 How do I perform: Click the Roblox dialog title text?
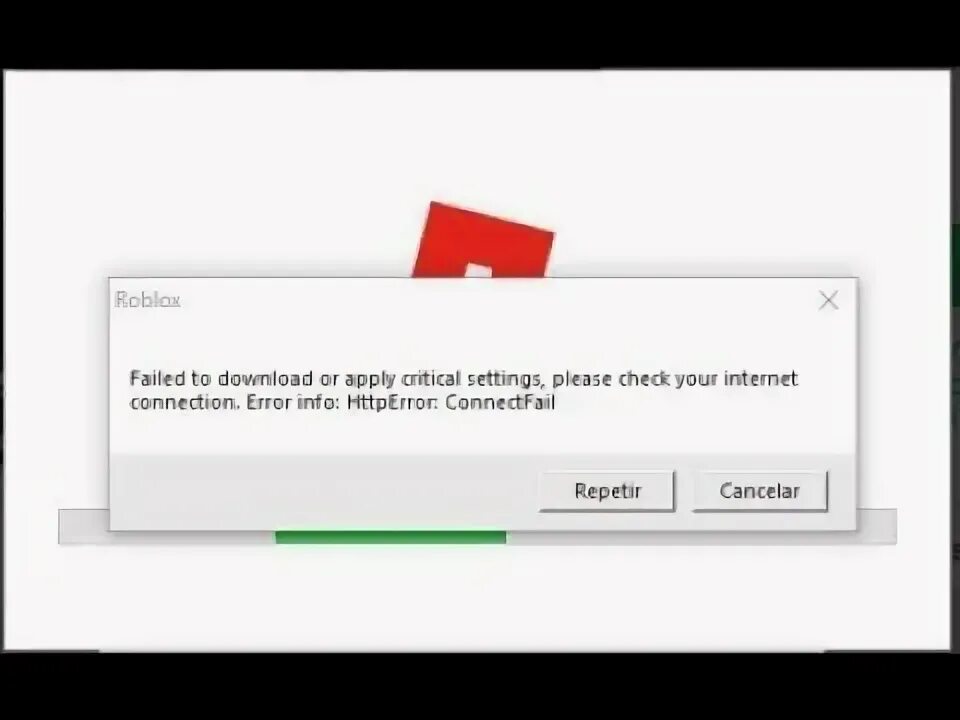point(148,300)
